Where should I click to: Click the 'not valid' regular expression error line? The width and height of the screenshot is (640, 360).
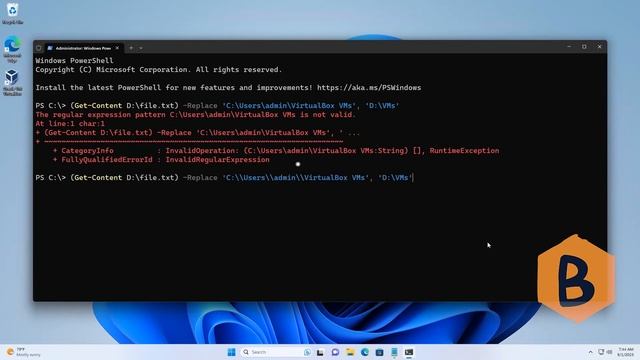(x=196, y=115)
